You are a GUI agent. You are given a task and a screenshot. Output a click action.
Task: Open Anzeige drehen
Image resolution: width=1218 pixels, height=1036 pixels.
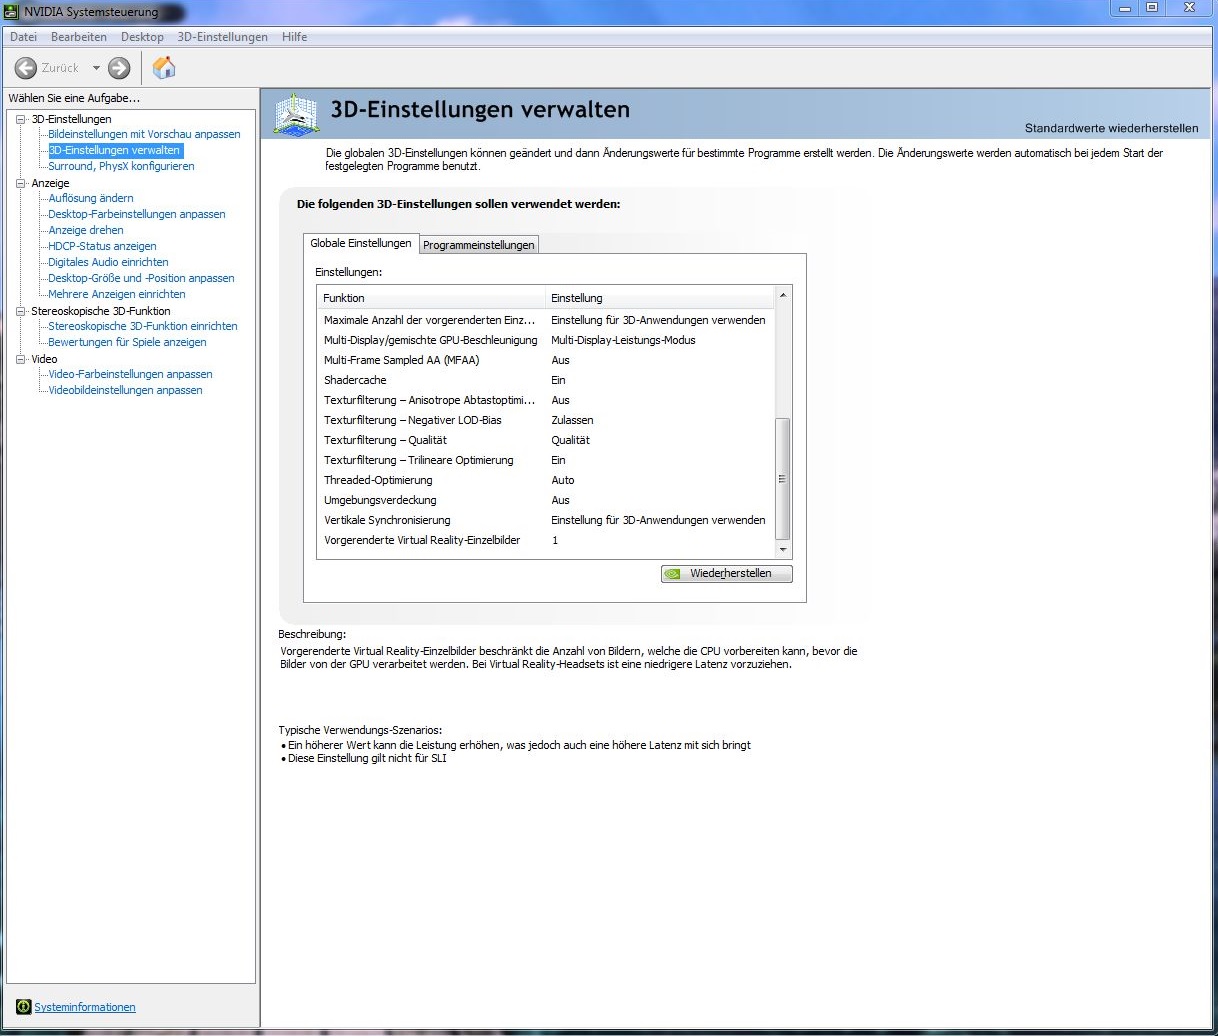[86, 230]
